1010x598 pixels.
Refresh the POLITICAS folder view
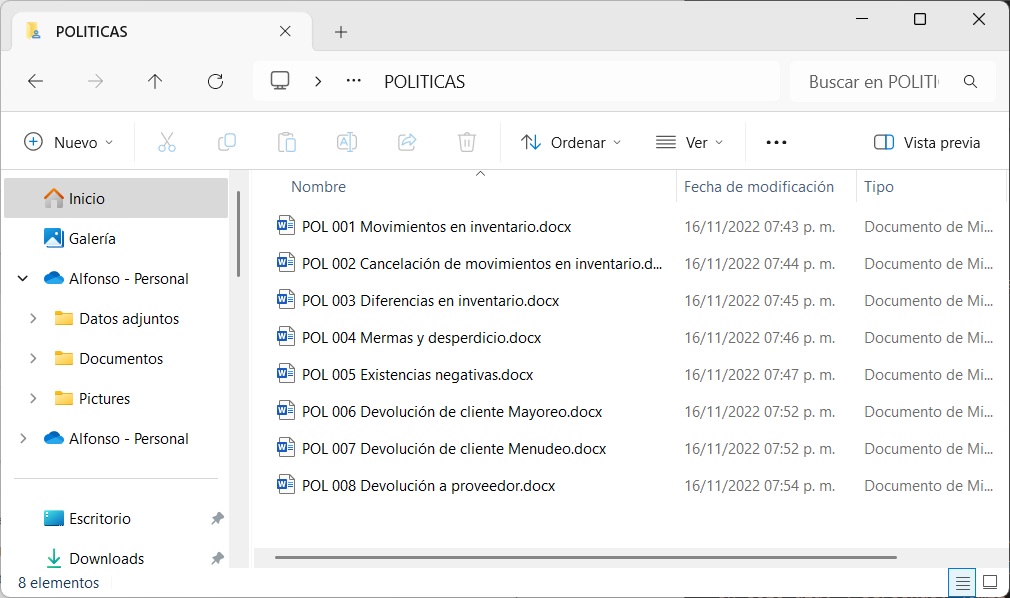tap(215, 82)
